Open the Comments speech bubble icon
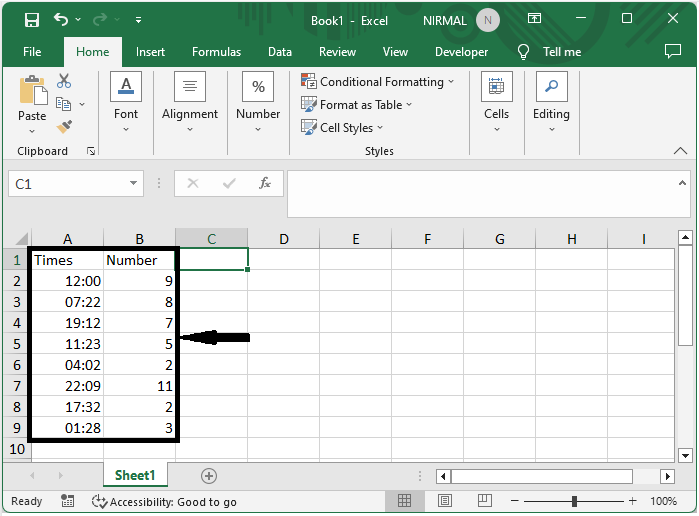This screenshot has width=699, height=516. (673, 51)
